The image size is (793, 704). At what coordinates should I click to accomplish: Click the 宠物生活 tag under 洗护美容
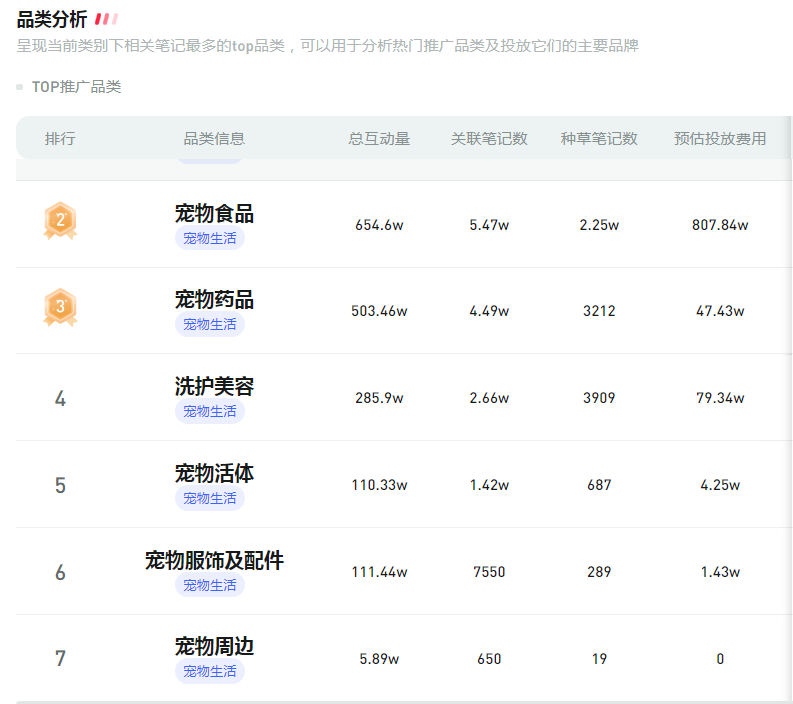point(210,411)
